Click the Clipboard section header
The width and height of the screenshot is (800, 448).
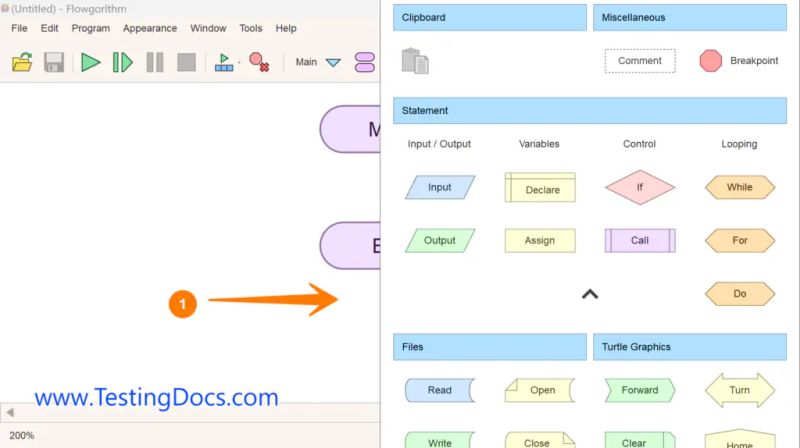(x=490, y=17)
